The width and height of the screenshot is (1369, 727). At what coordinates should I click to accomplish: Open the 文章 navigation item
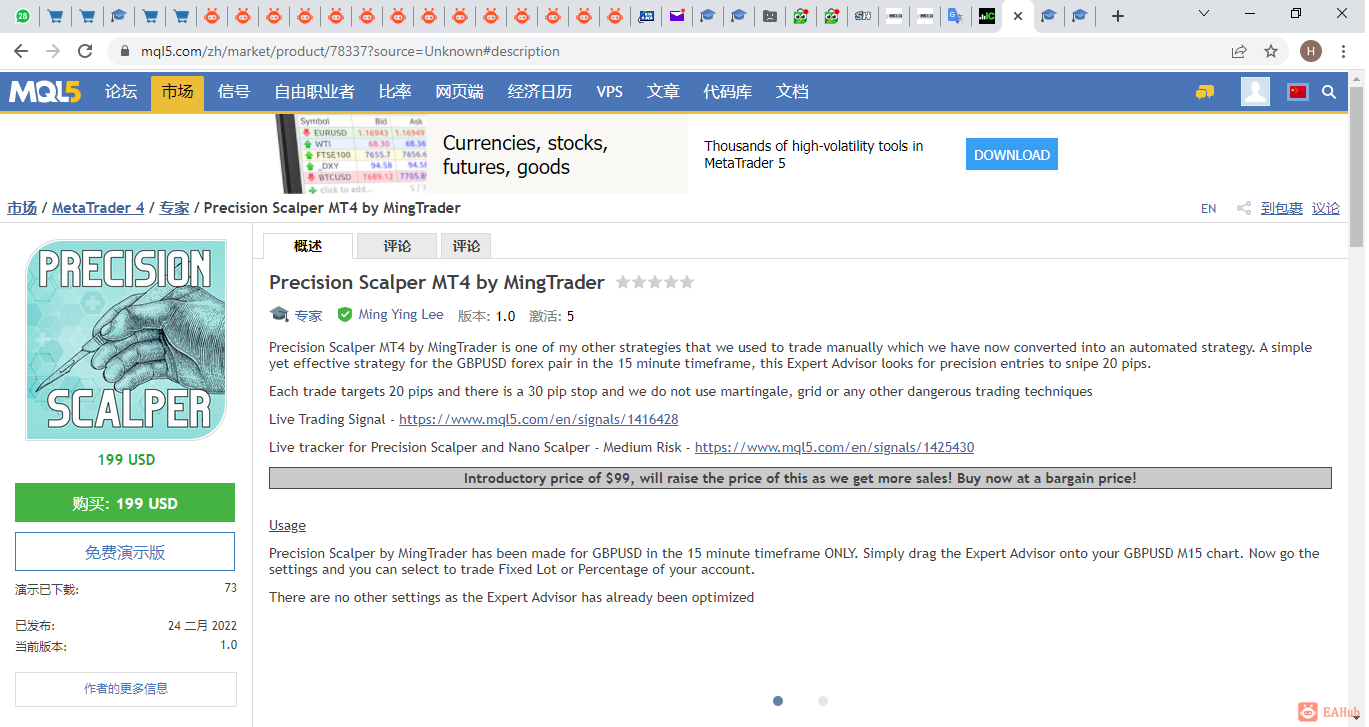point(663,92)
